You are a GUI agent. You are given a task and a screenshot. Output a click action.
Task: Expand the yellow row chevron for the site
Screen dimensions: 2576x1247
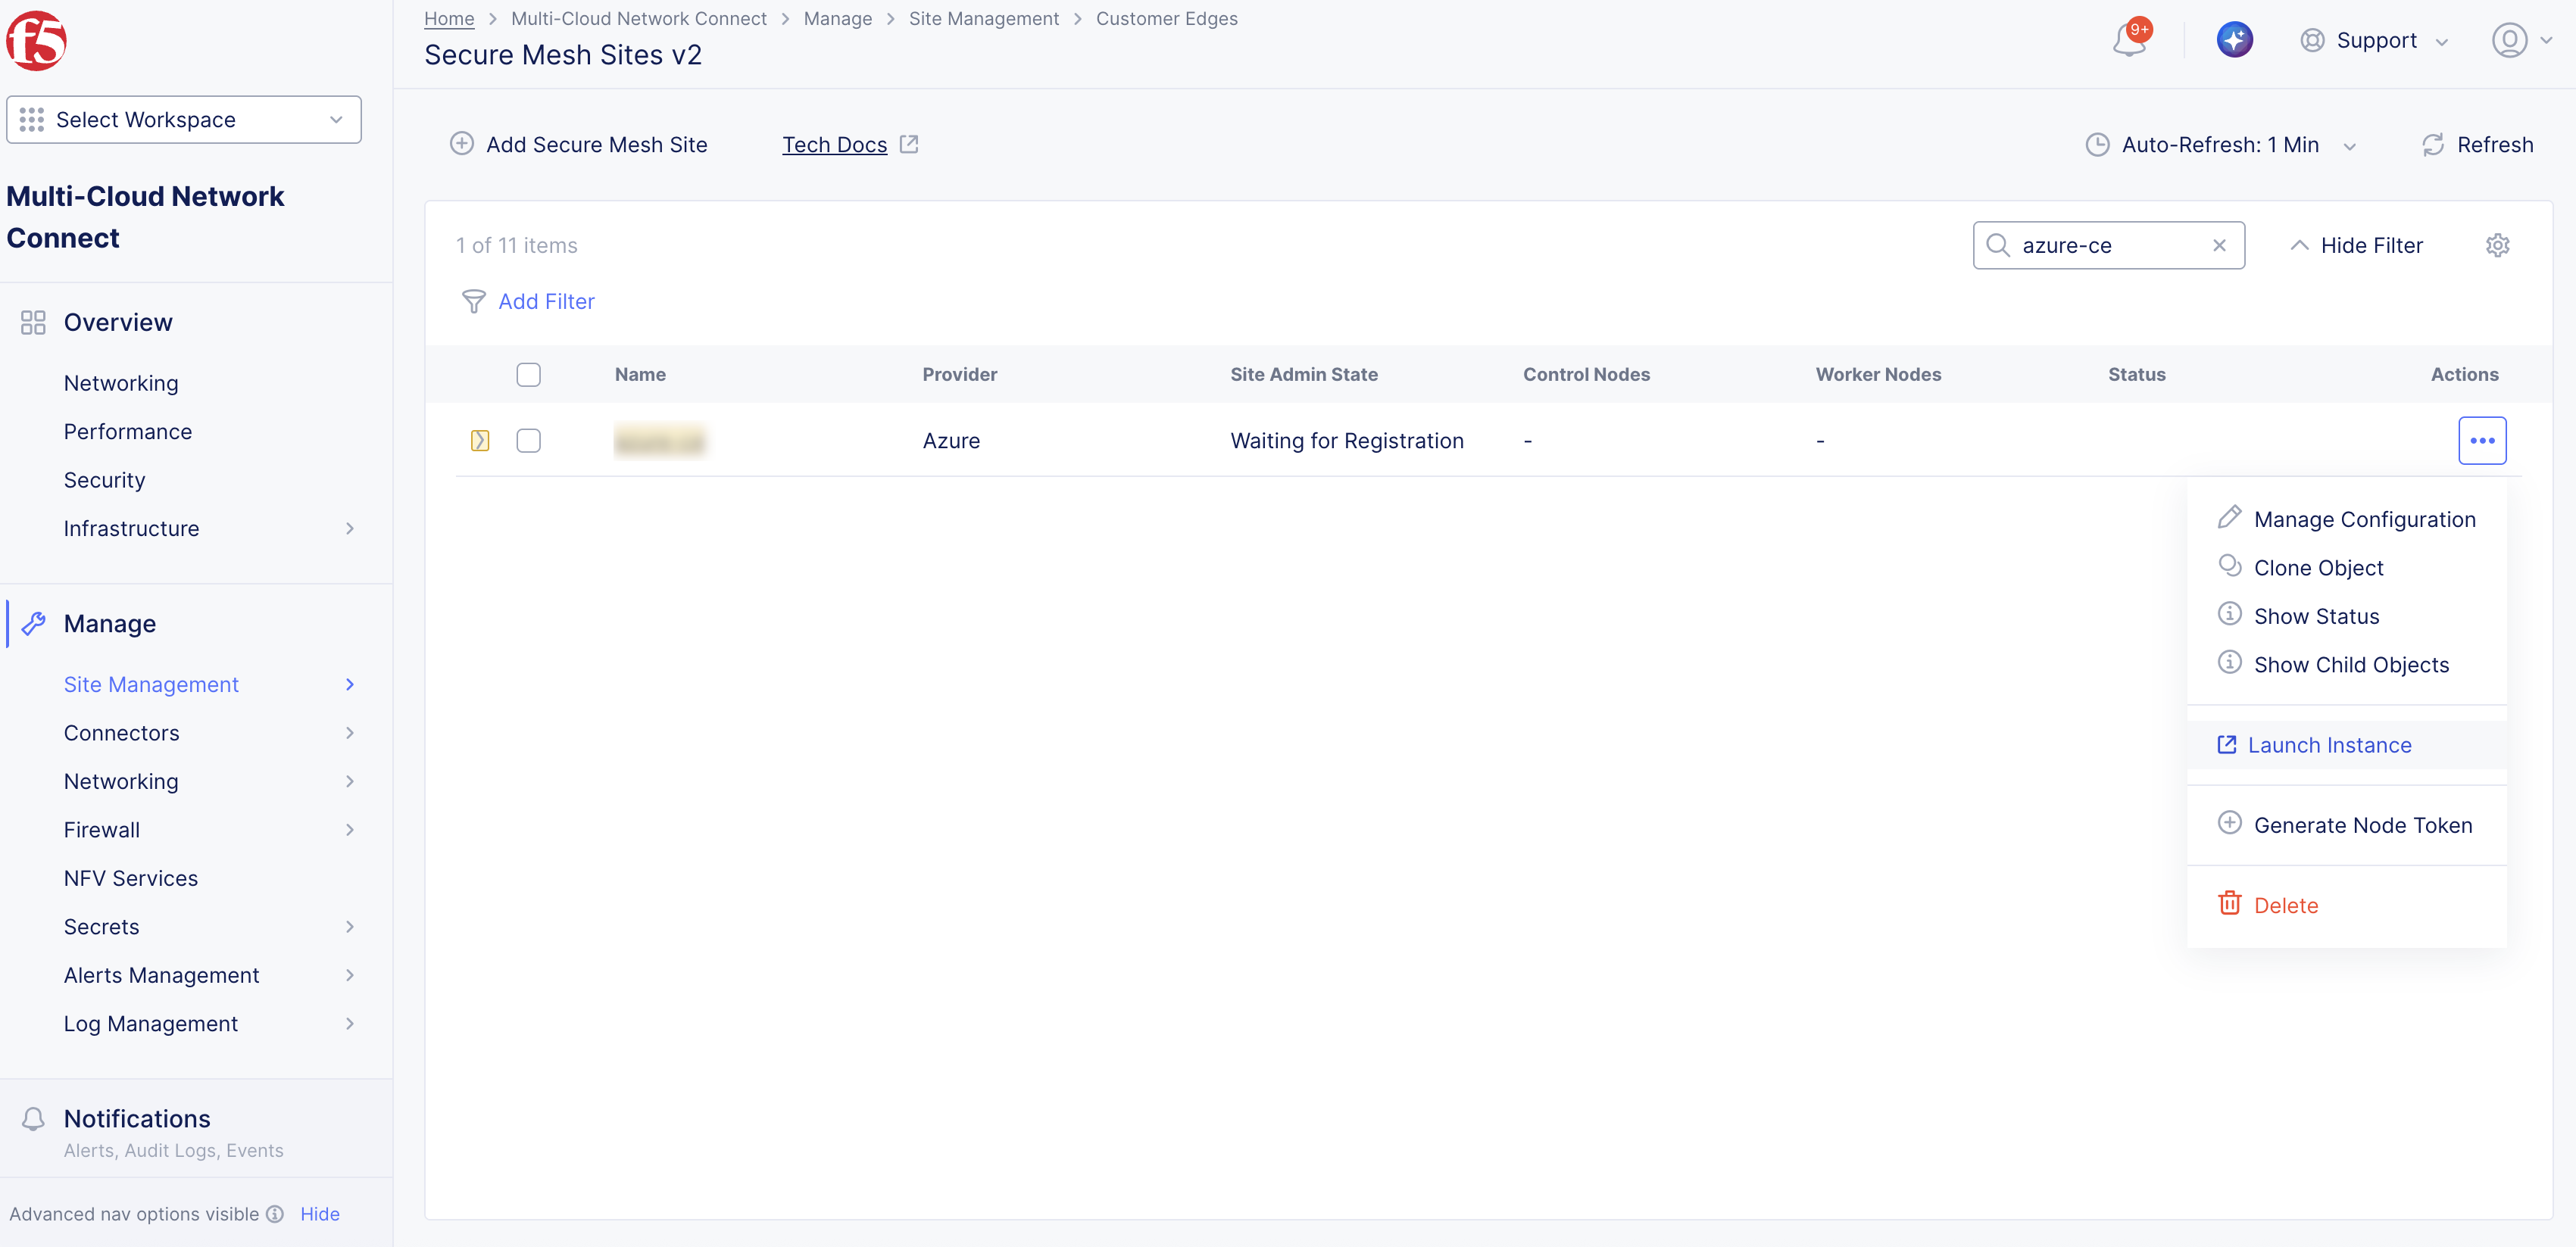point(480,439)
